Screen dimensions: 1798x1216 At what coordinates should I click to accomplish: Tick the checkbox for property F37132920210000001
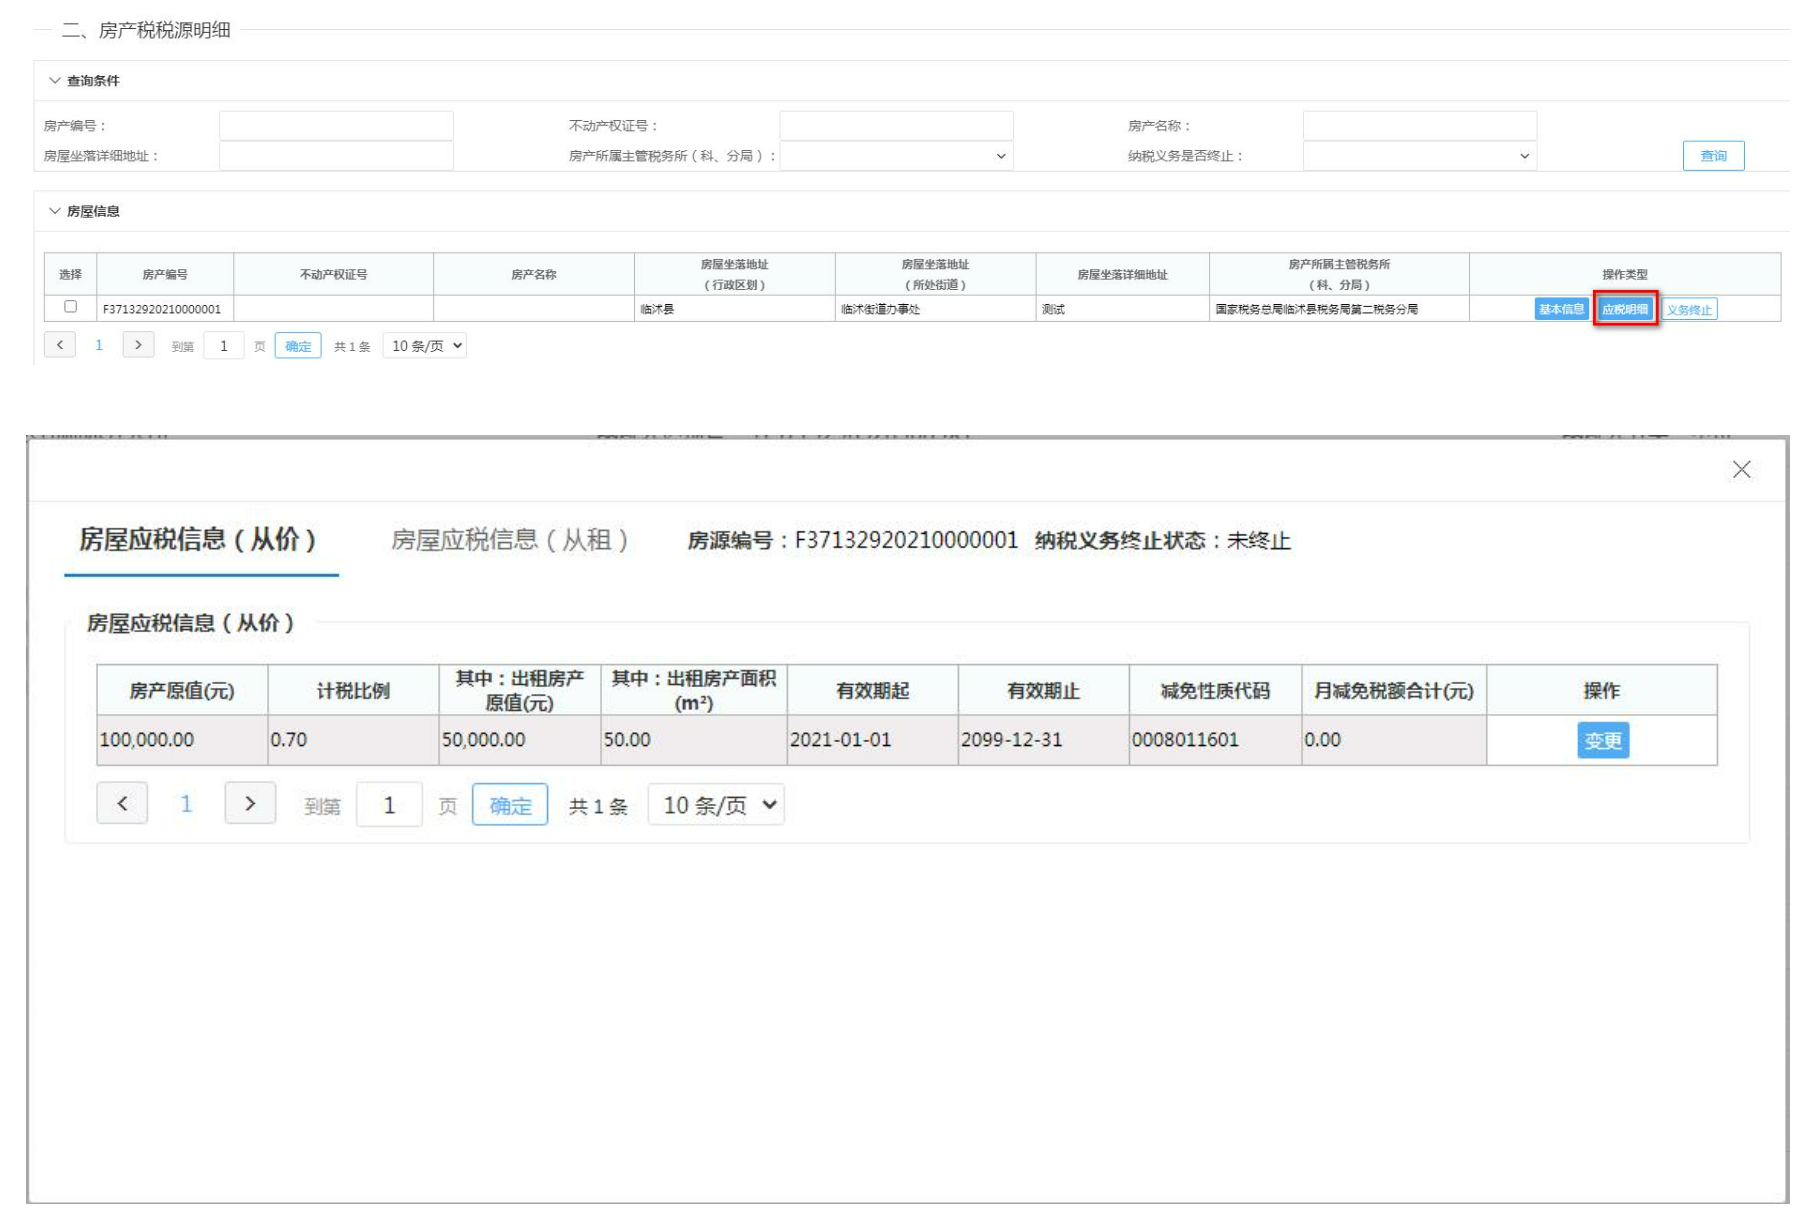pos(70,307)
